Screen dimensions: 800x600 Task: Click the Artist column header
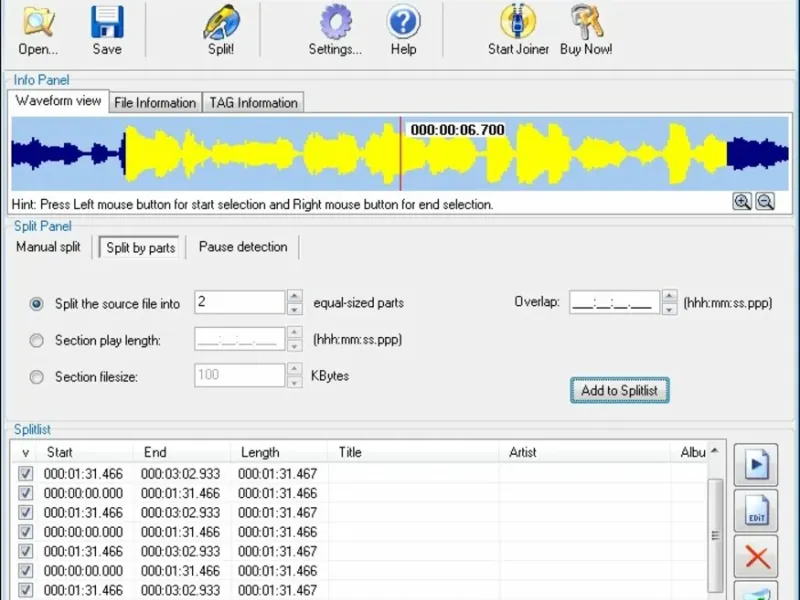(585, 453)
